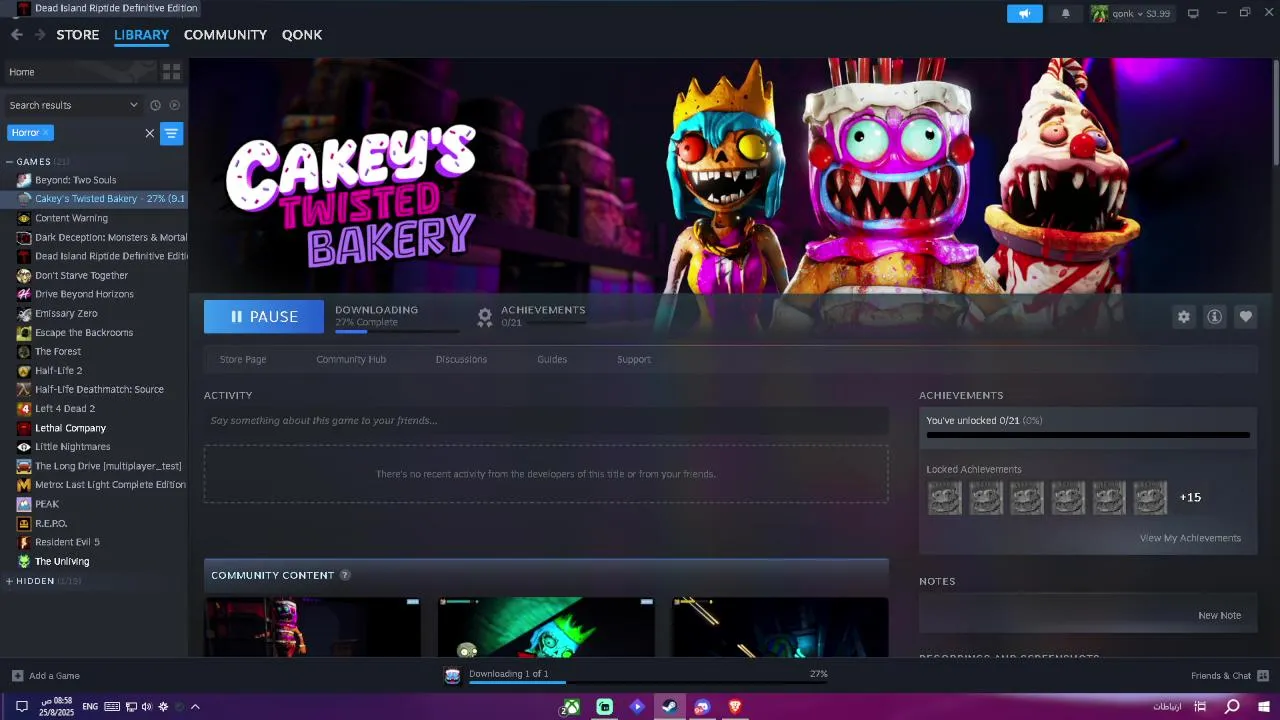Show game info icon
1280x720 pixels.
1214,317
